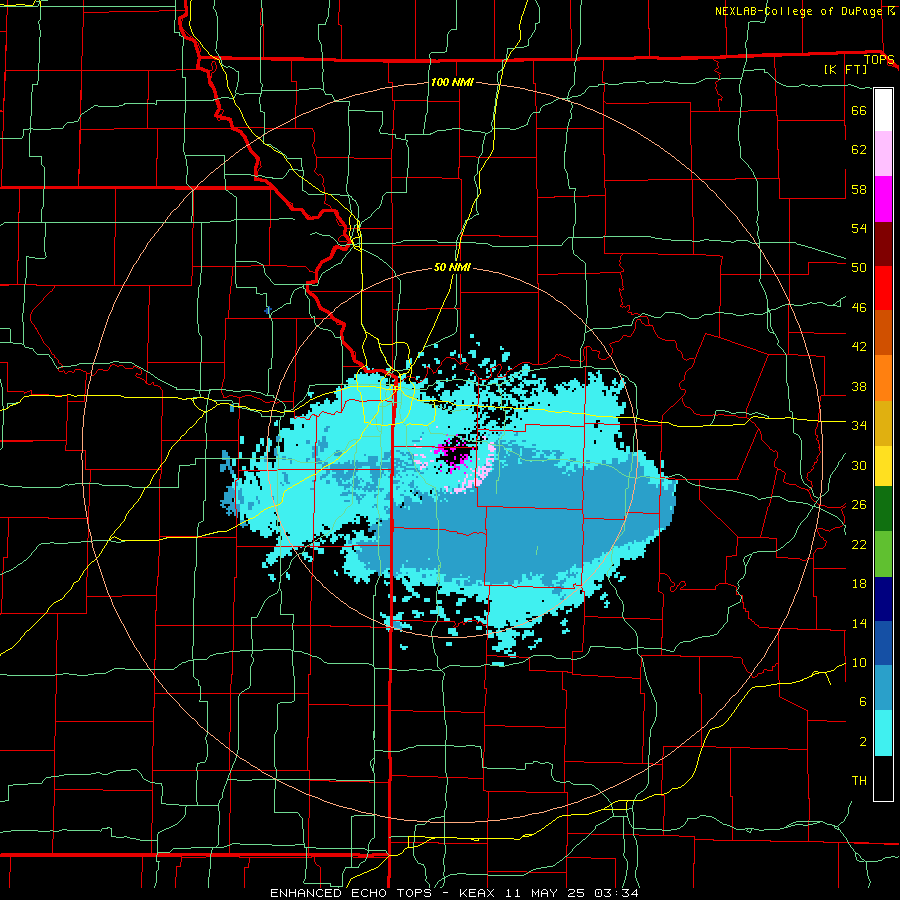Click the legend value 2
Viewport: 900px width, 900px height.
[x=863, y=741]
